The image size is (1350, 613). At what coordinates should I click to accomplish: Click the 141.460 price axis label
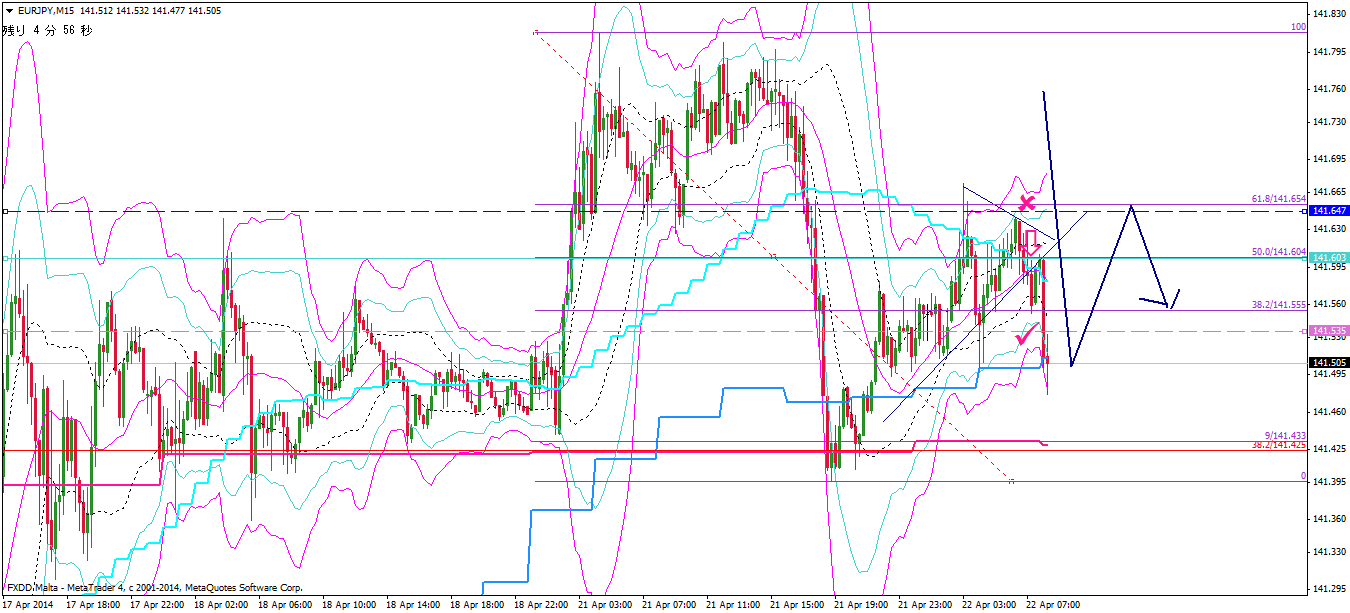(x=1330, y=411)
